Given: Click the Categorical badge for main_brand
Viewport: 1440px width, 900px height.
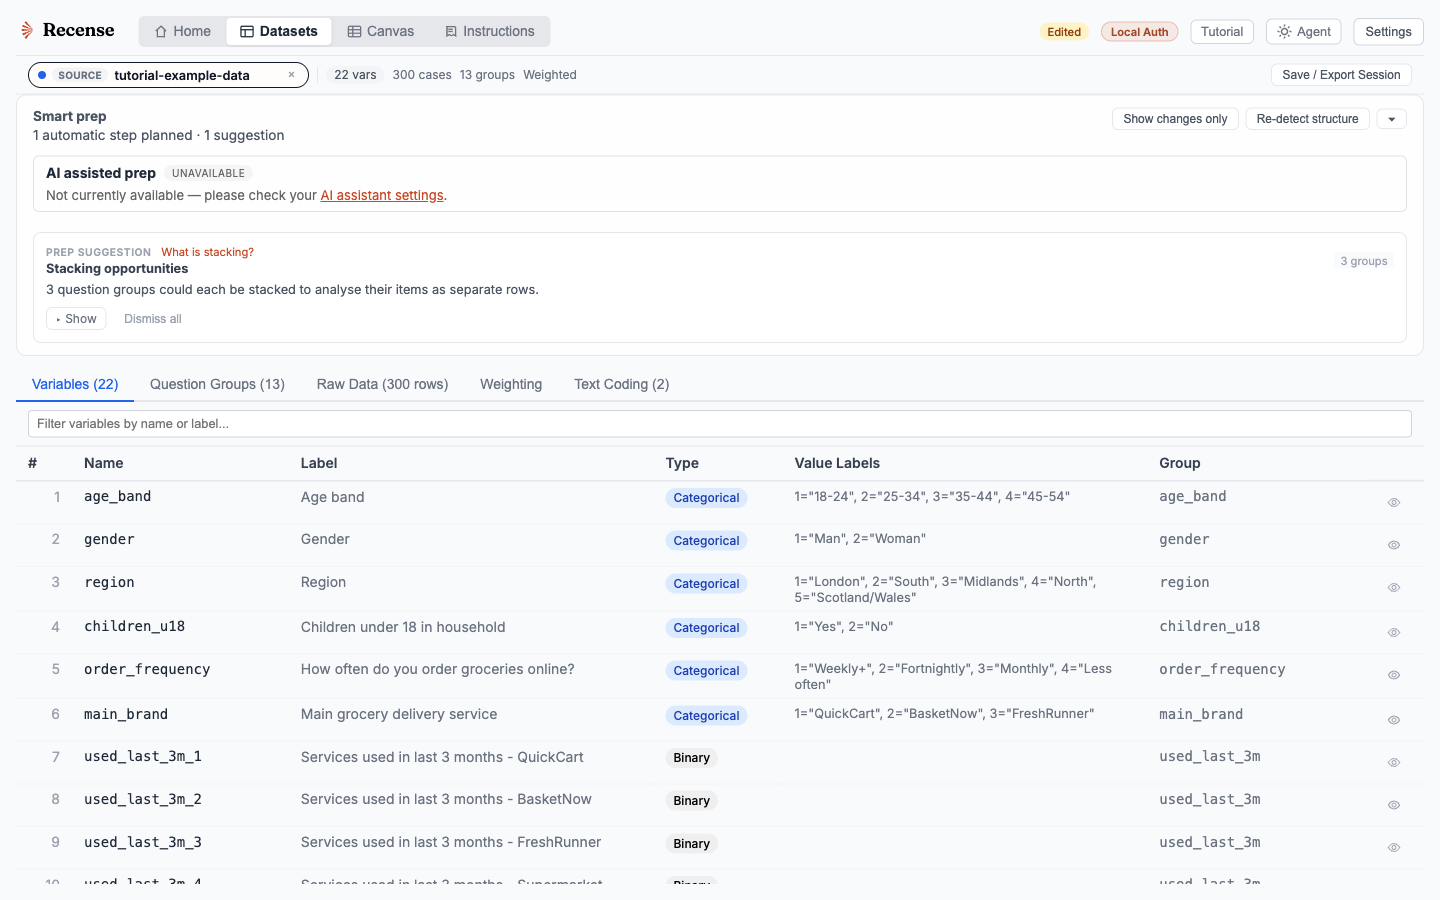Looking at the screenshot, I should coord(706,716).
